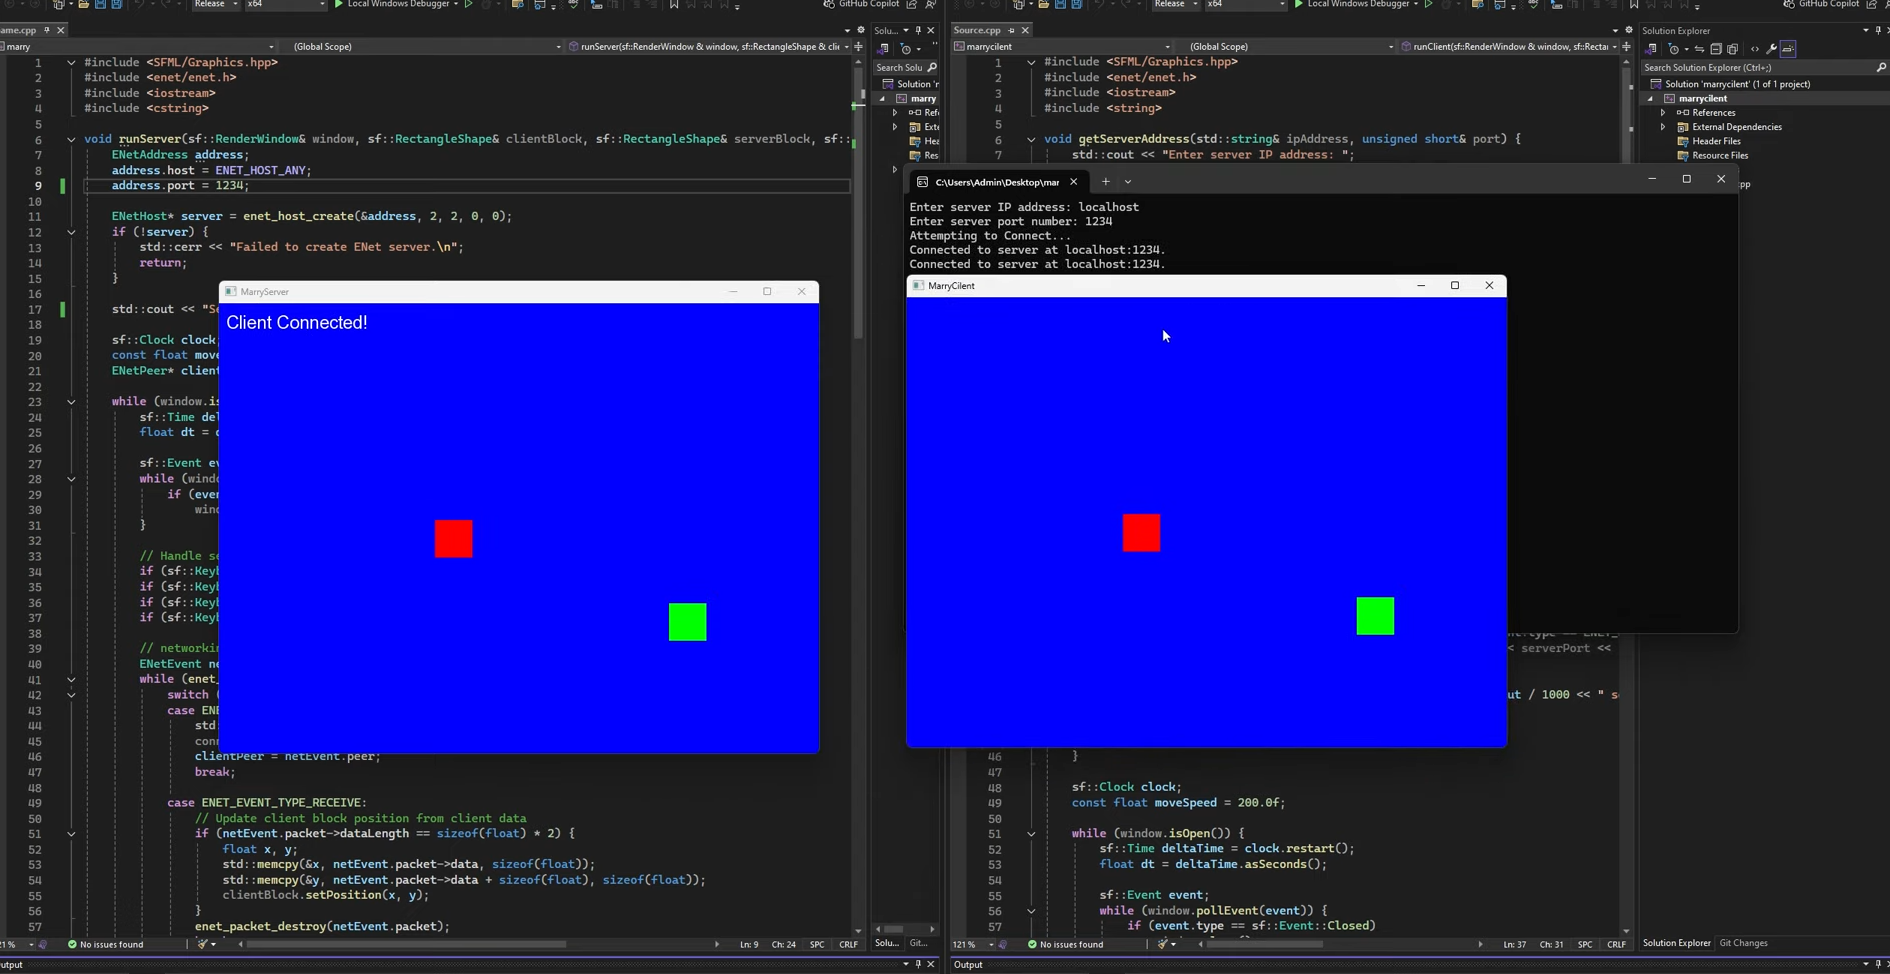Click GitHub Copilot in left IDE toolbar

pos(861,5)
